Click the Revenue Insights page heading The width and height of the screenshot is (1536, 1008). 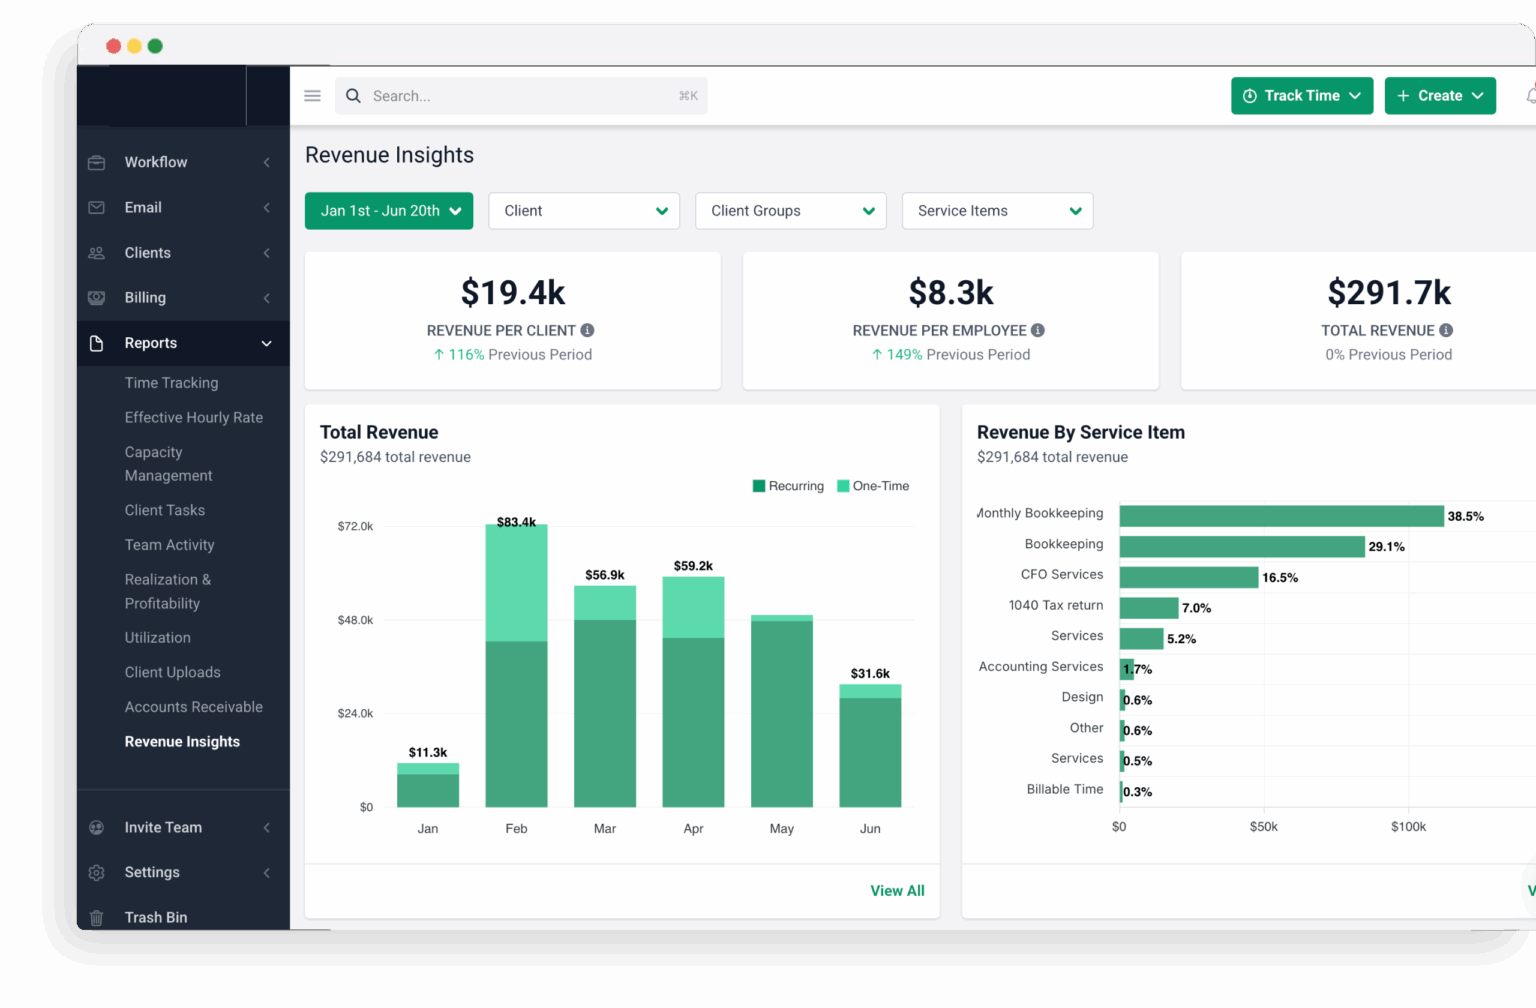389,155
